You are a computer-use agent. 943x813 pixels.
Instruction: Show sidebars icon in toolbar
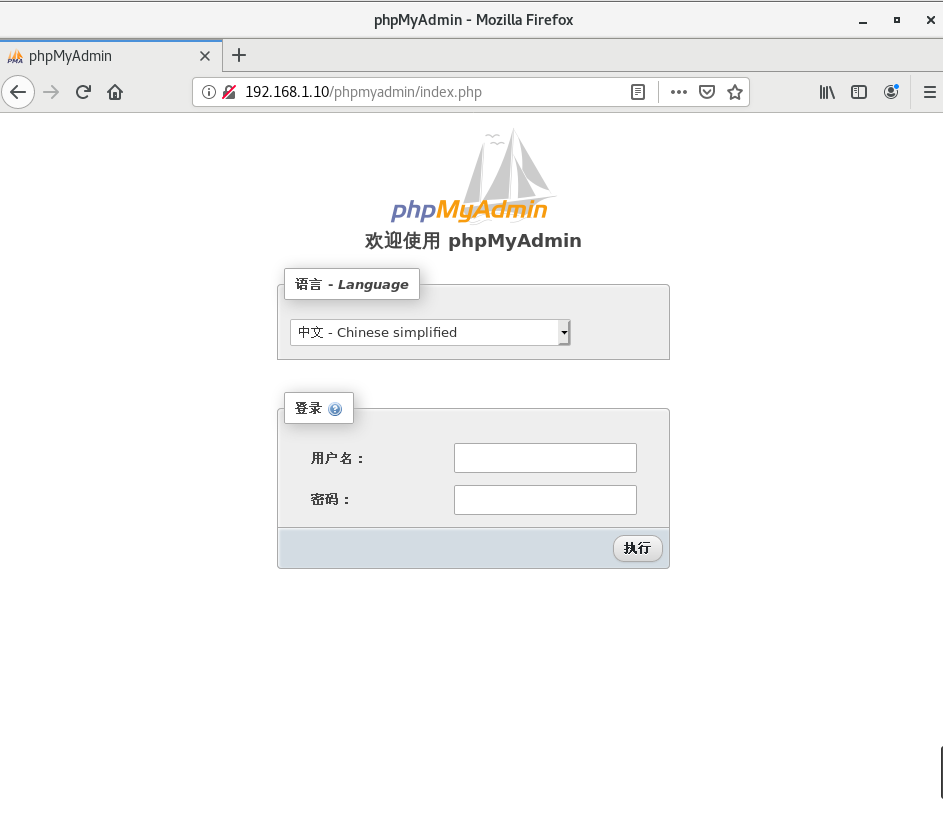859,92
